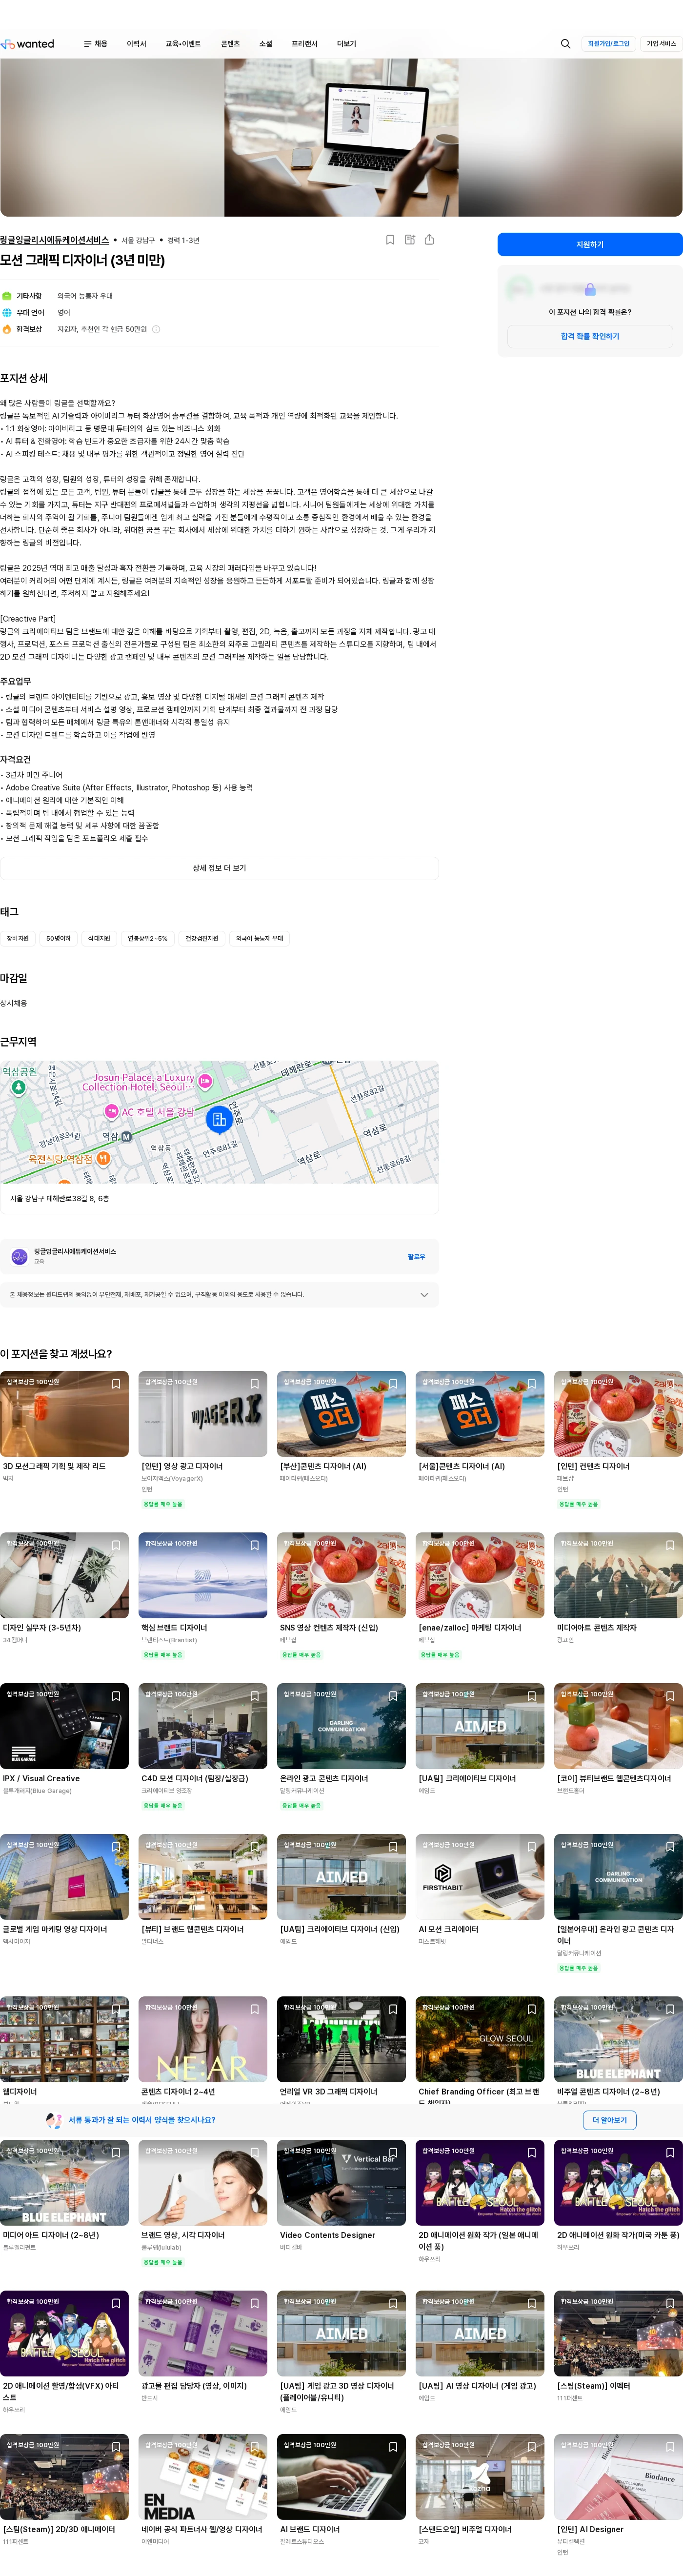This screenshot has height=2576, width=683.
Task: Open the laptop hero image
Action: 341,137
